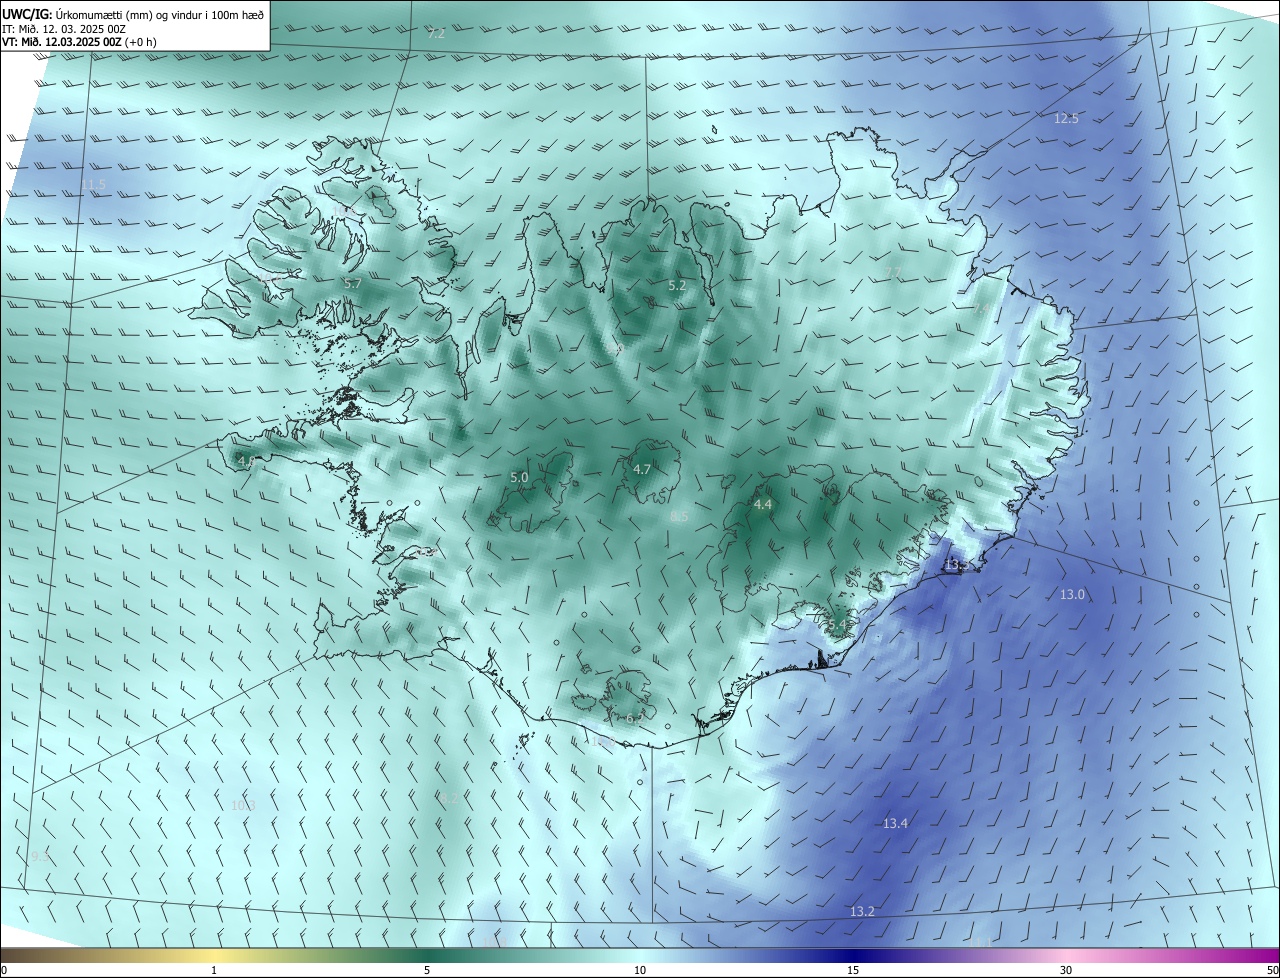Click the colour scale tick labelled 5
Image resolution: width=1280 pixels, height=978 pixels.
[427, 970]
